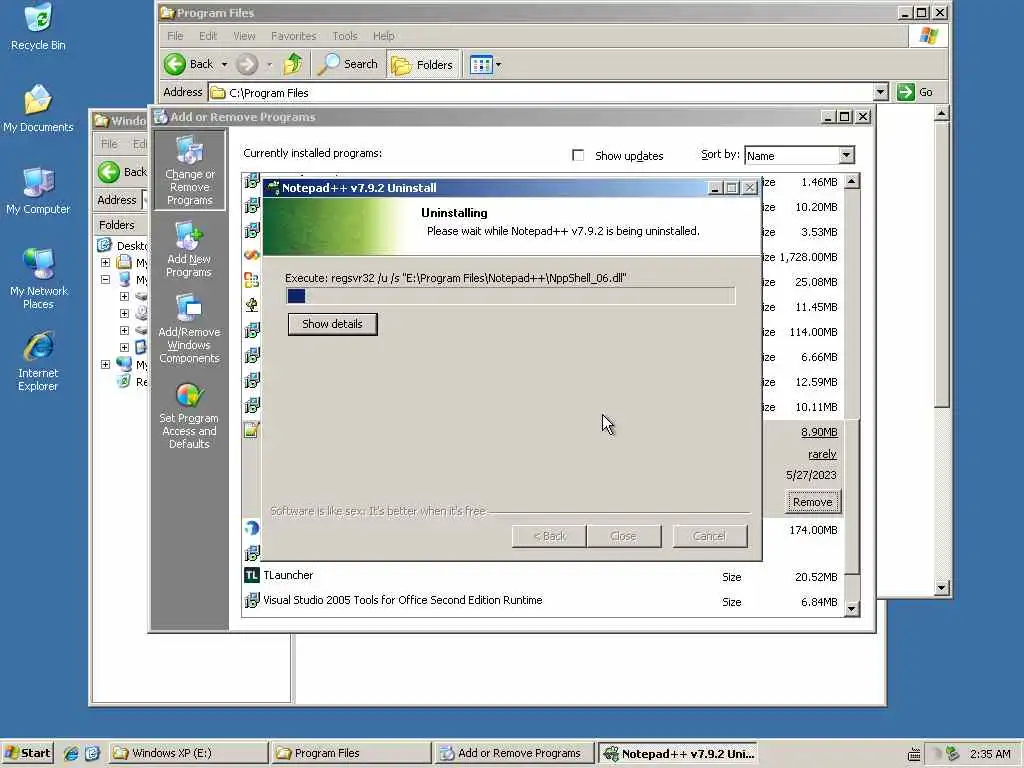
Task: Click the Cancel button in uninstaller
Action: [709, 536]
